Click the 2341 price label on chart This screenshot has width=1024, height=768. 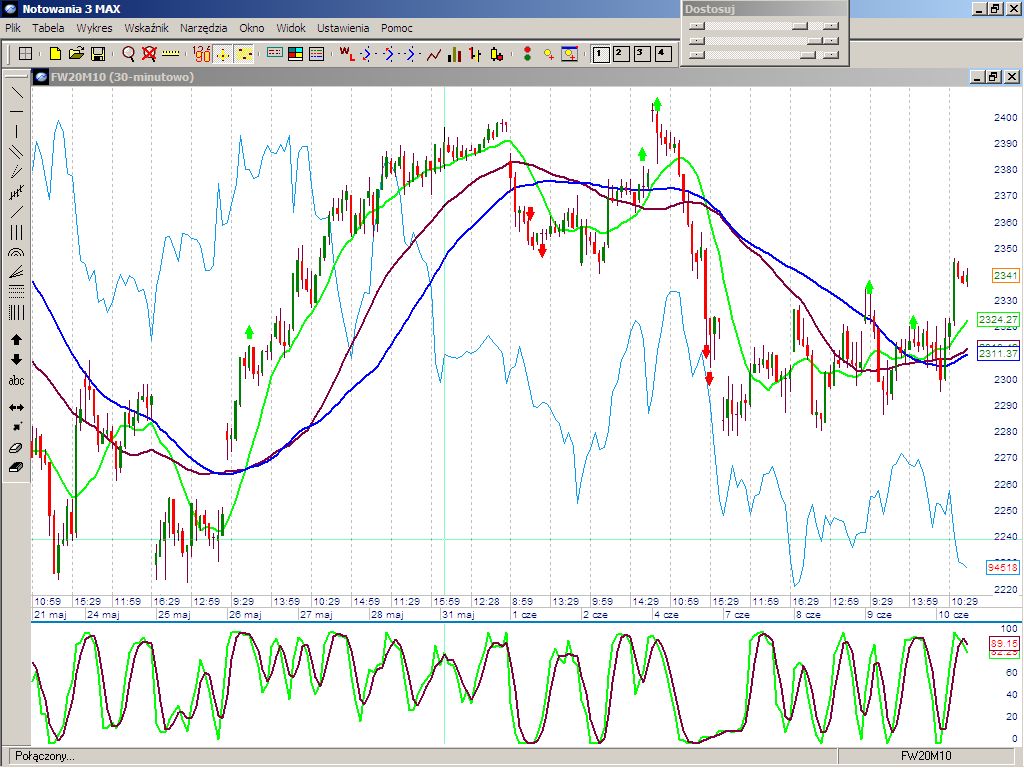click(x=1005, y=275)
